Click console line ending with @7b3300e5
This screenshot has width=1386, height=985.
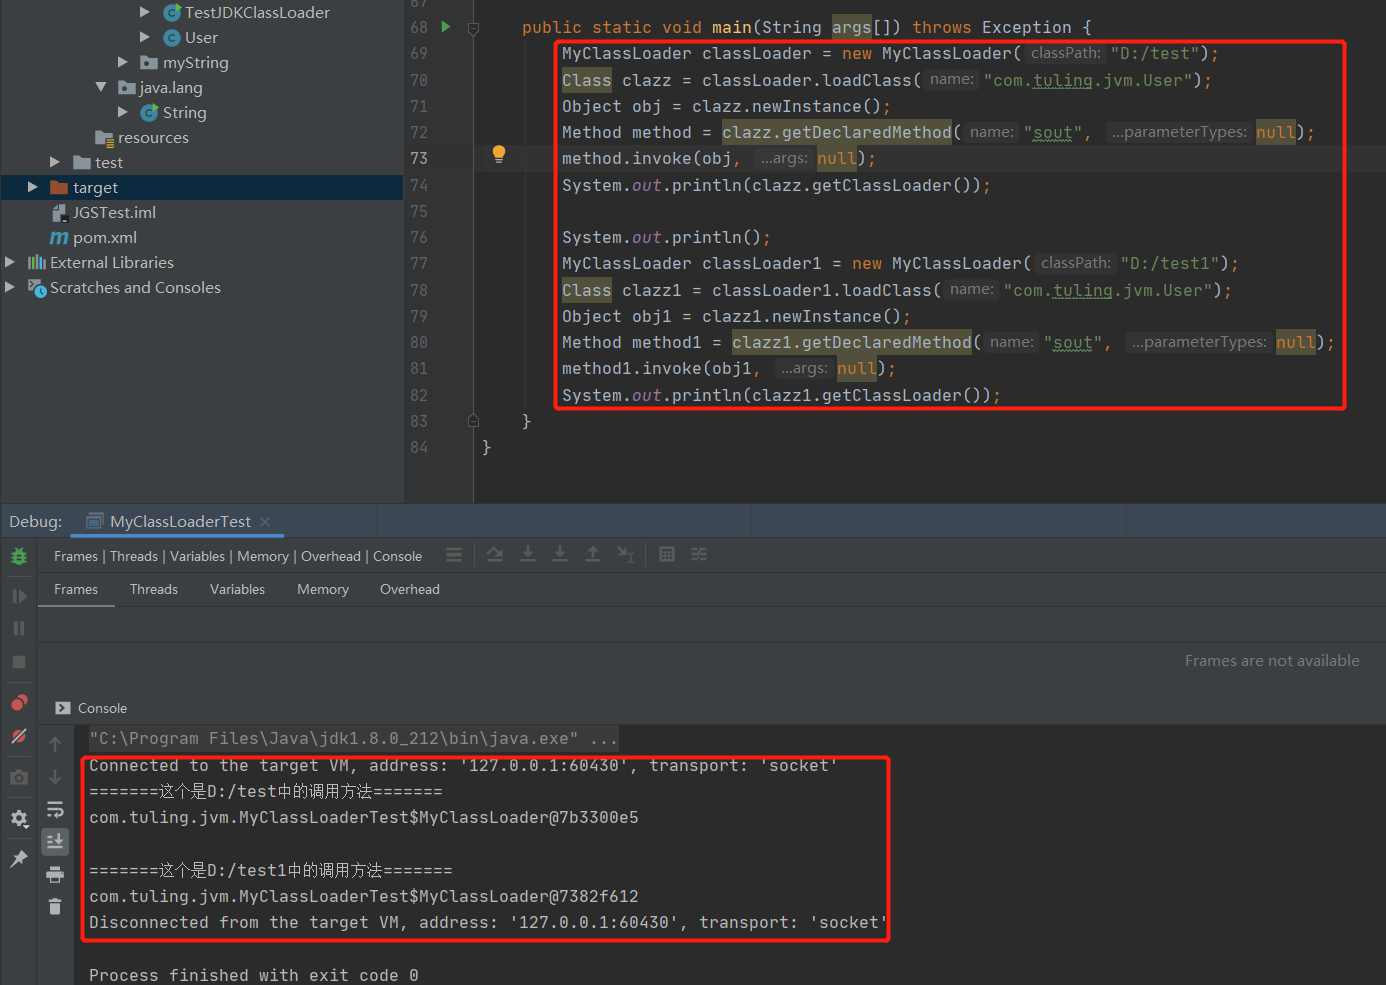[x=364, y=818]
